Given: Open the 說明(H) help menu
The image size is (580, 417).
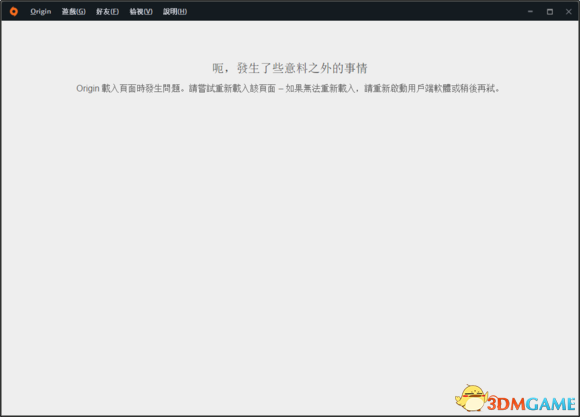Looking at the screenshot, I should coord(175,11).
